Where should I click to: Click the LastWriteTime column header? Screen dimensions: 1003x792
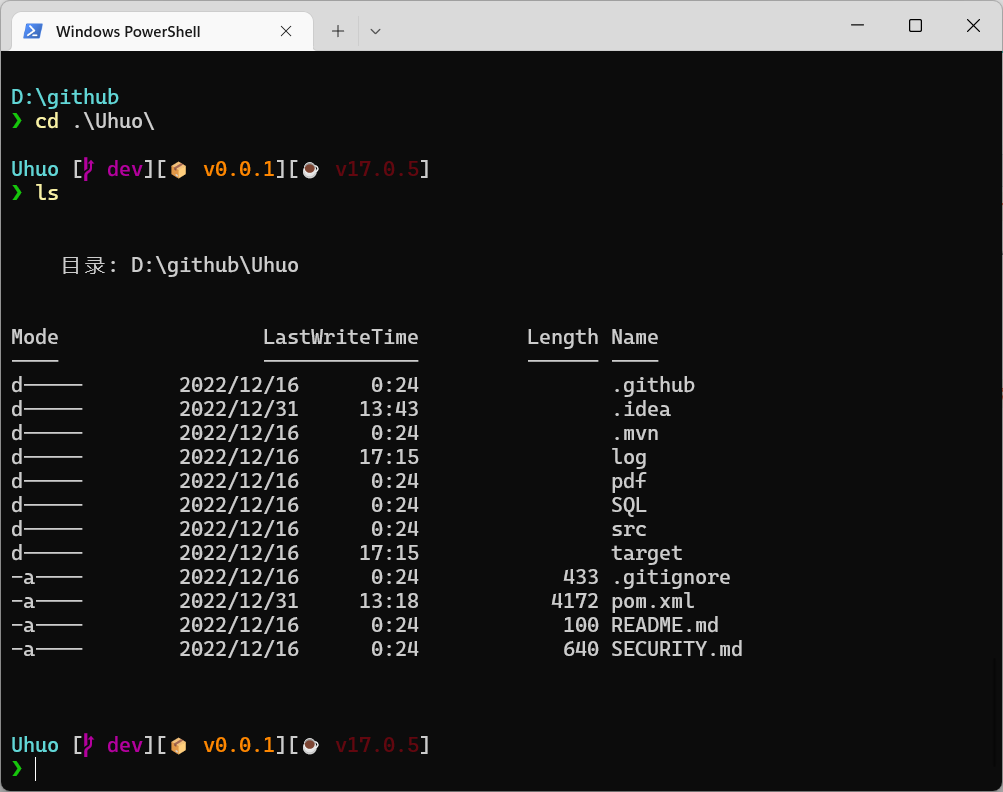340,337
